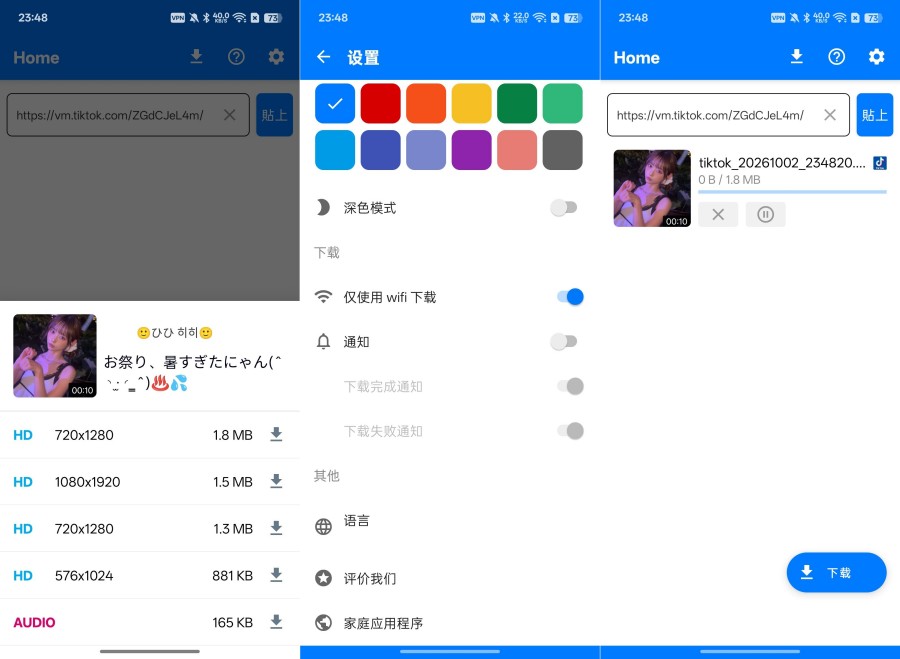Open 家庭应用程序 family apps entry
Screen dimensions: 900x659
[450, 623]
